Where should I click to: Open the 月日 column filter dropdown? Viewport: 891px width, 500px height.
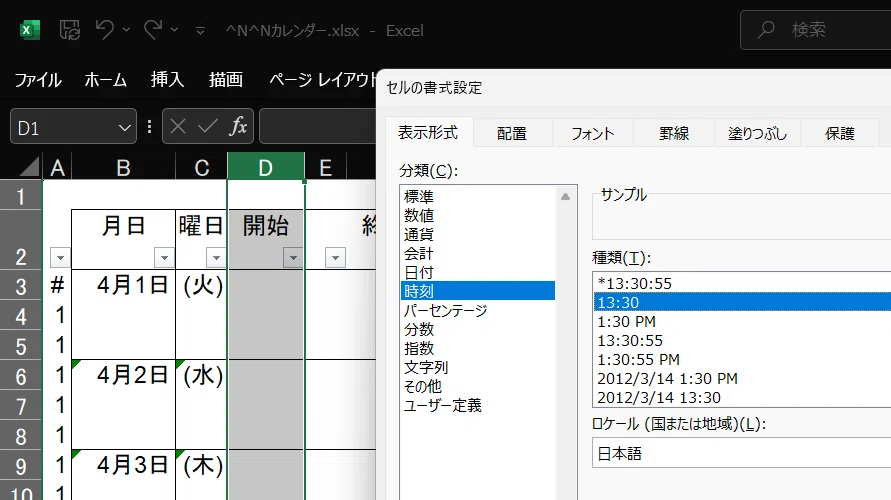point(164,258)
